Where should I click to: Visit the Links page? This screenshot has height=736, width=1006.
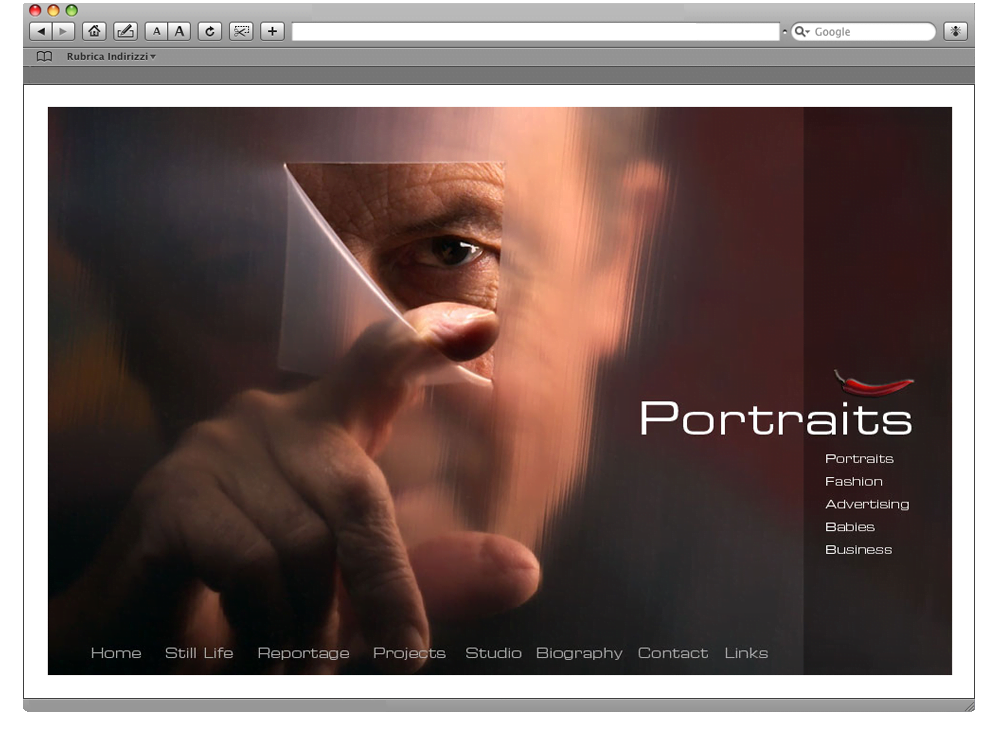pos(746,653)
